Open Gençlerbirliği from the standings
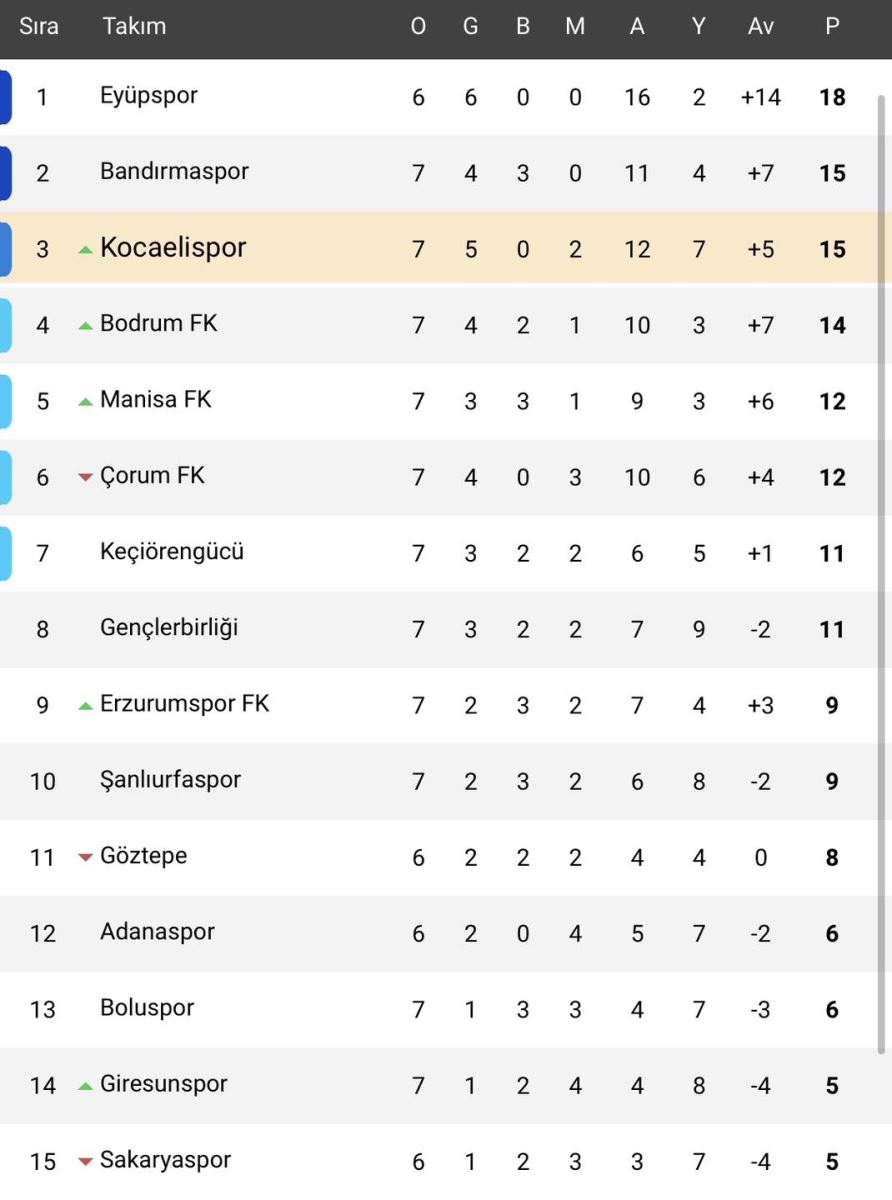 pos(169,628)
